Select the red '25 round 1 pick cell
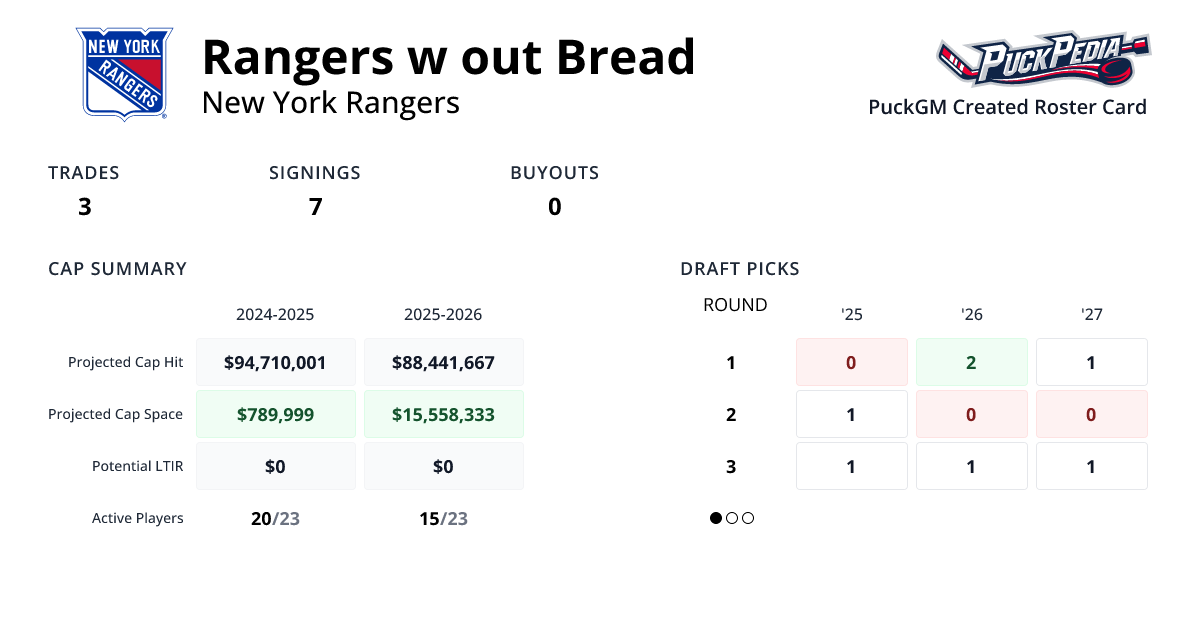 pyautogui.click(x=851, y=361)
